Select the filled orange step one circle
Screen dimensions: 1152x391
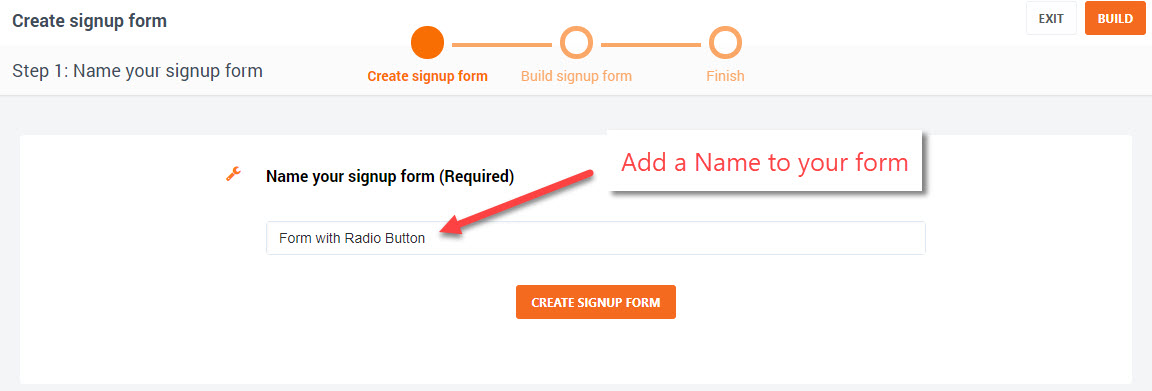(x=428, y=43)
